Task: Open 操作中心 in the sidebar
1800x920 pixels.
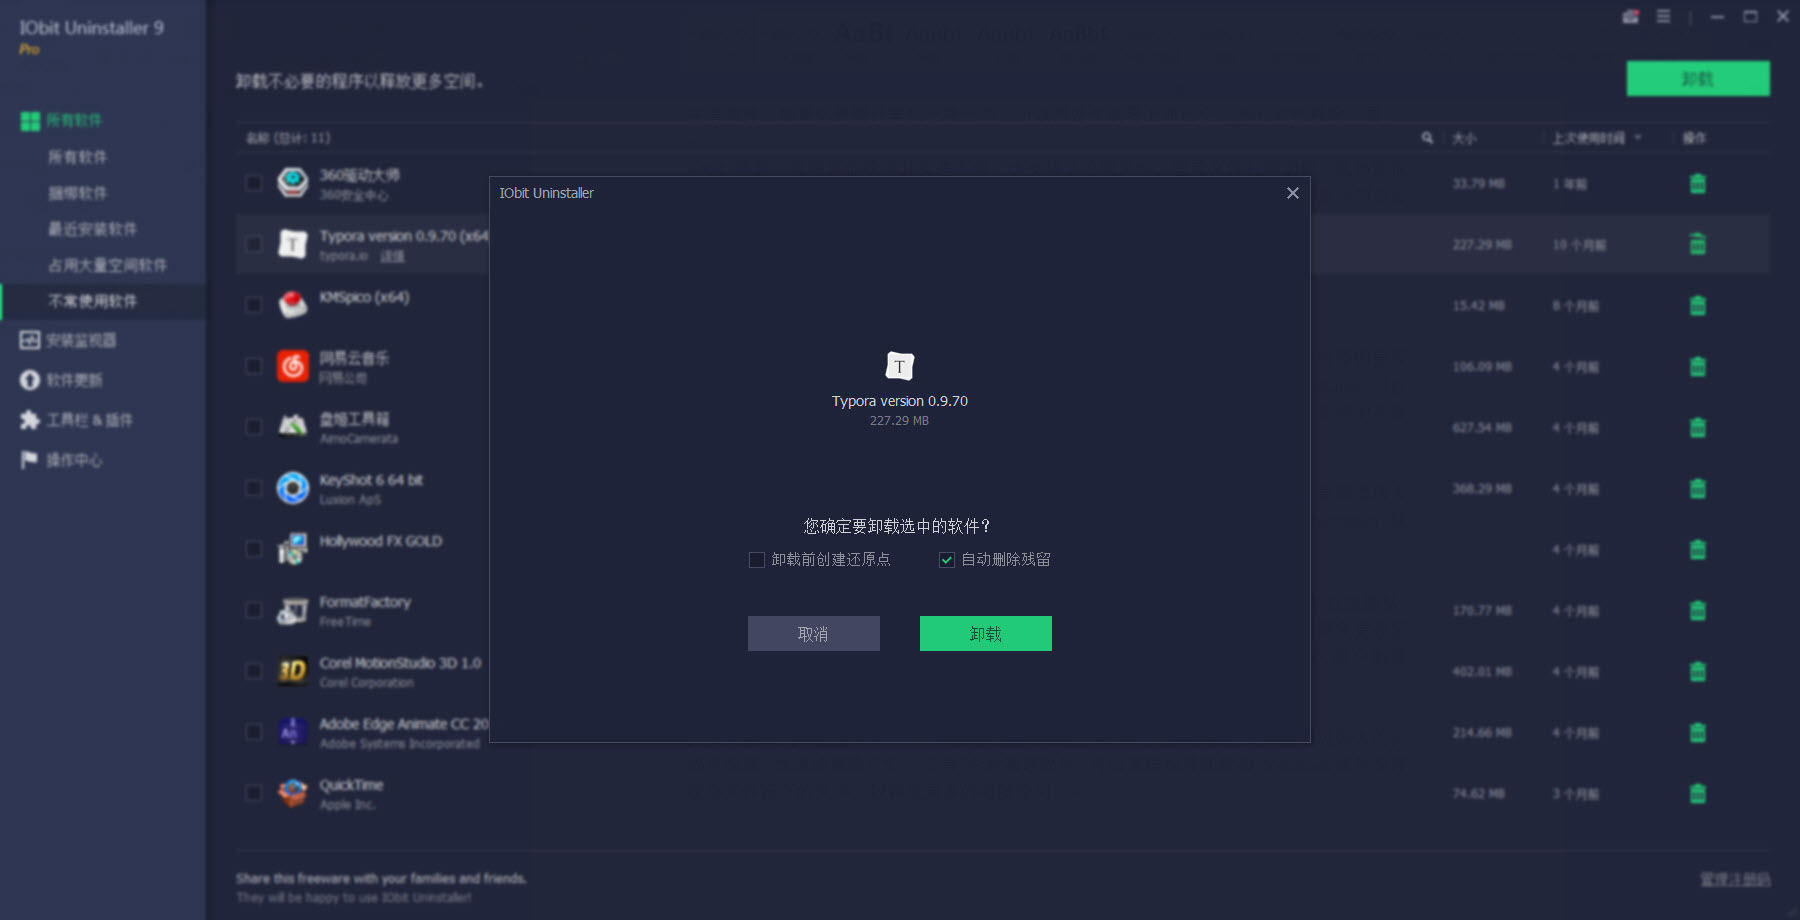Action: tap(73, 461)
